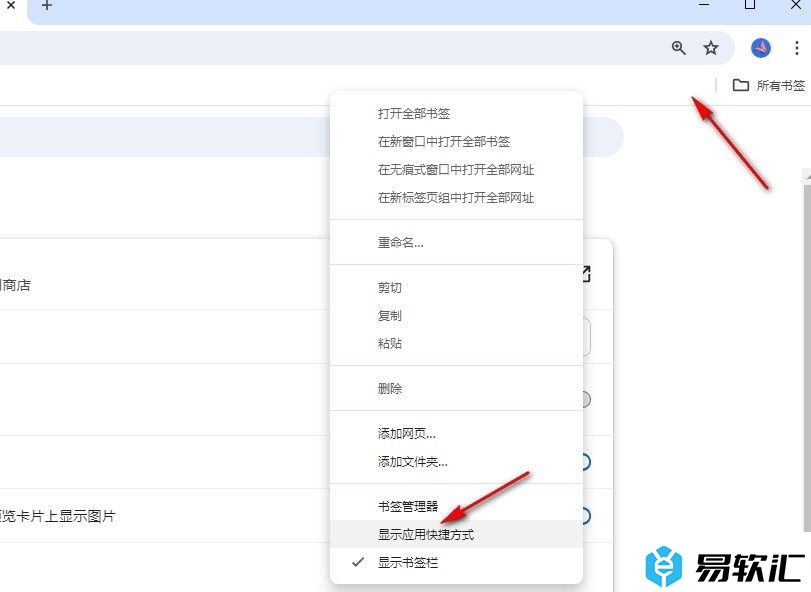Uncheck 显示书签栏 in the context menu

coord(407,563)
